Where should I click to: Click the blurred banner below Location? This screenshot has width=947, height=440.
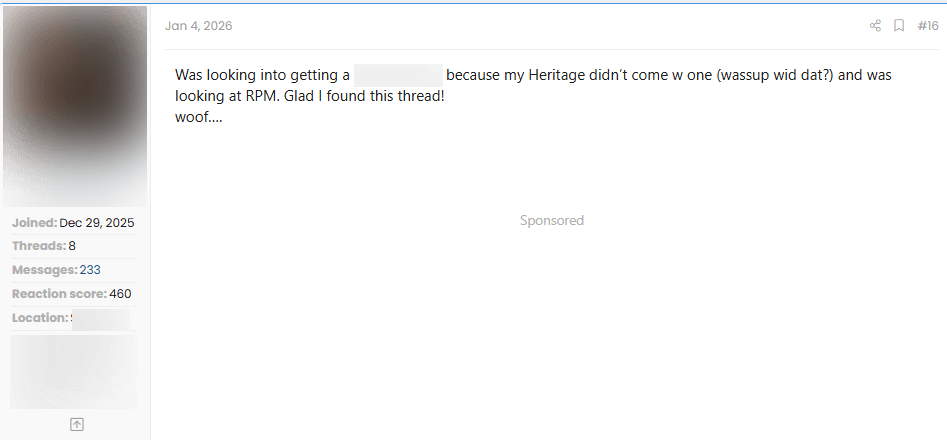[x=74, y=371]
